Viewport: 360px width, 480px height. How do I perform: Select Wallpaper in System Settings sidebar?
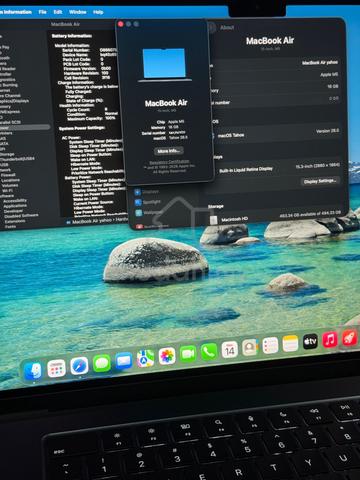pyautogui.click(x=148, y=212)
